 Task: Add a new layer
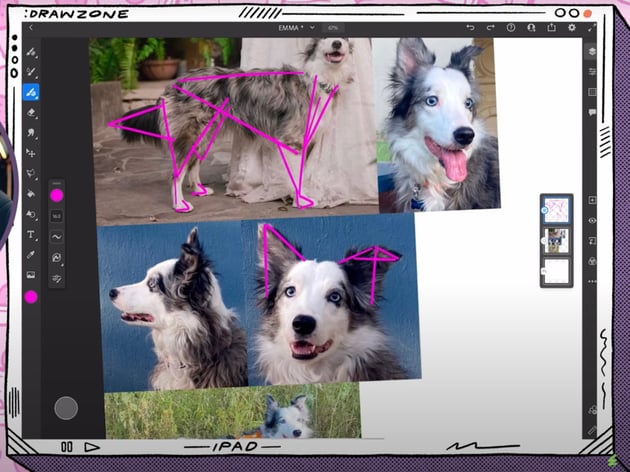click(x=592, y=200)
